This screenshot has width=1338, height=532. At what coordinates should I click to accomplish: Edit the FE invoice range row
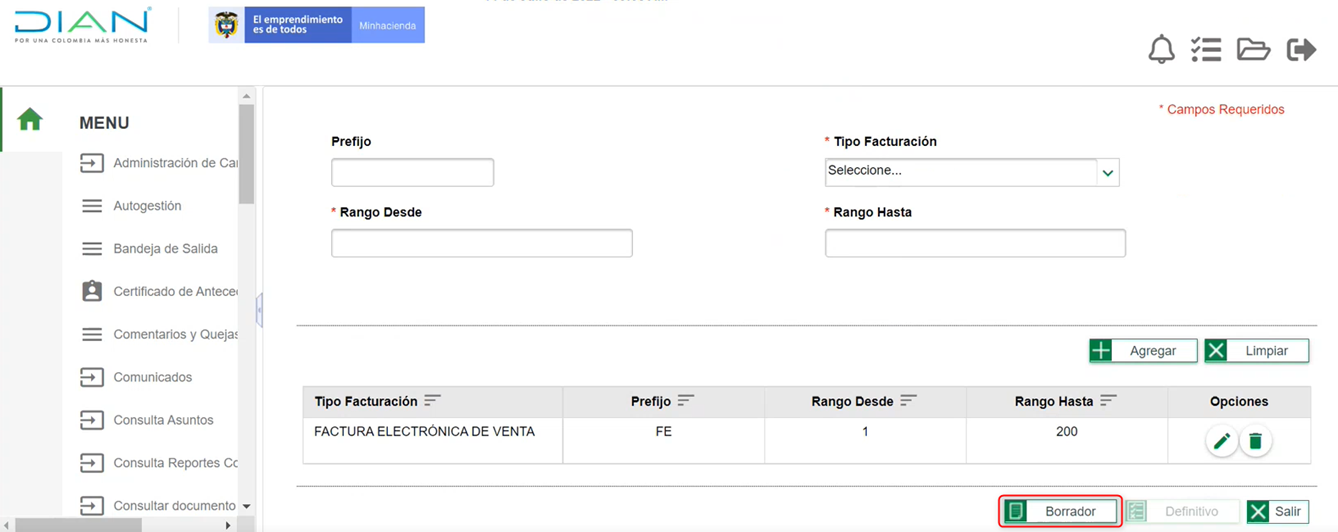pos(1221,441)
